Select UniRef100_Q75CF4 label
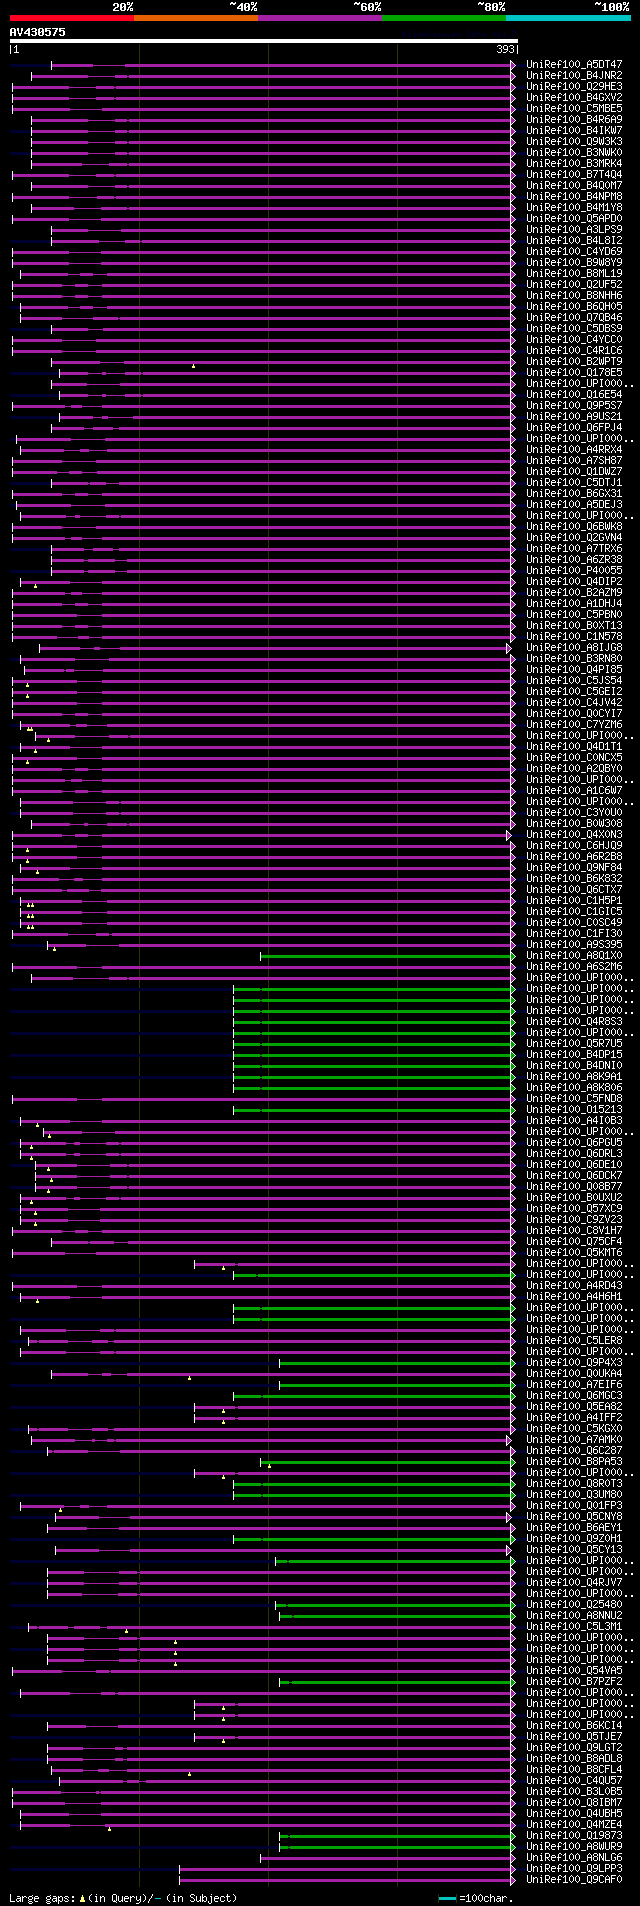 tap(574, 1242)
